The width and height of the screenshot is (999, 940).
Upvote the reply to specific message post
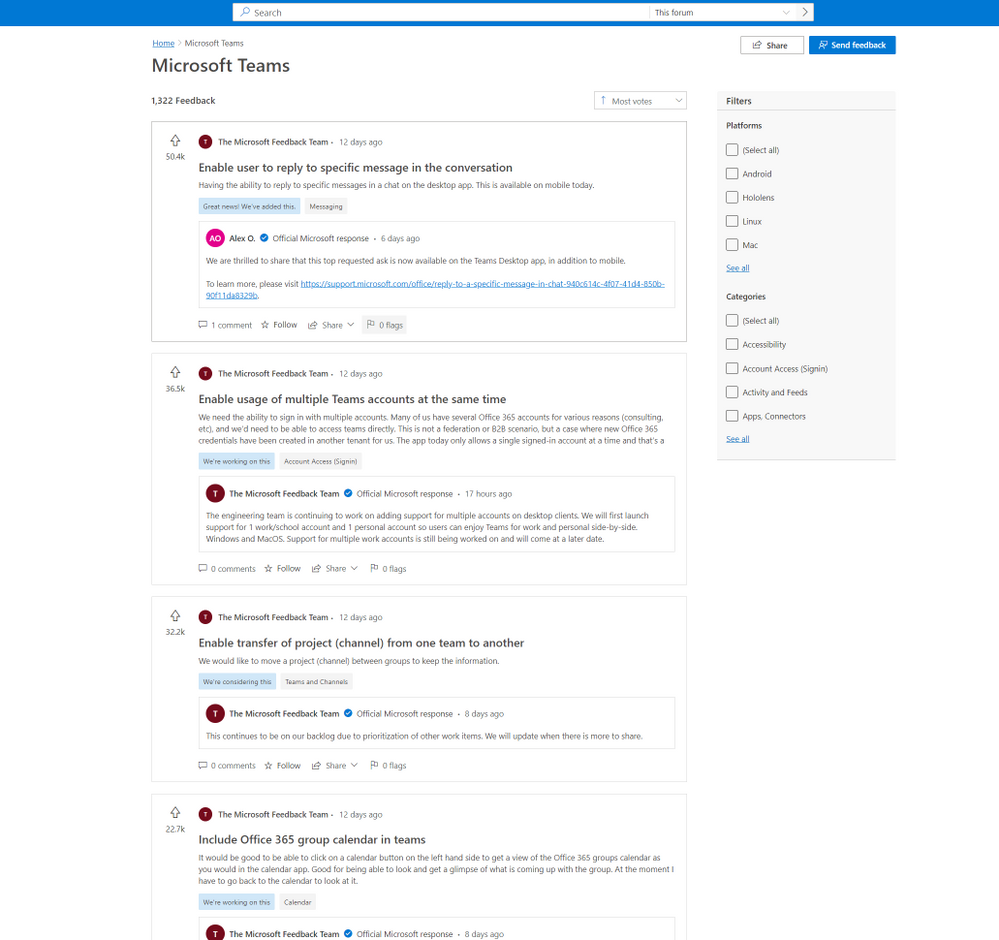pyautogui.click(x=175, y=140)
